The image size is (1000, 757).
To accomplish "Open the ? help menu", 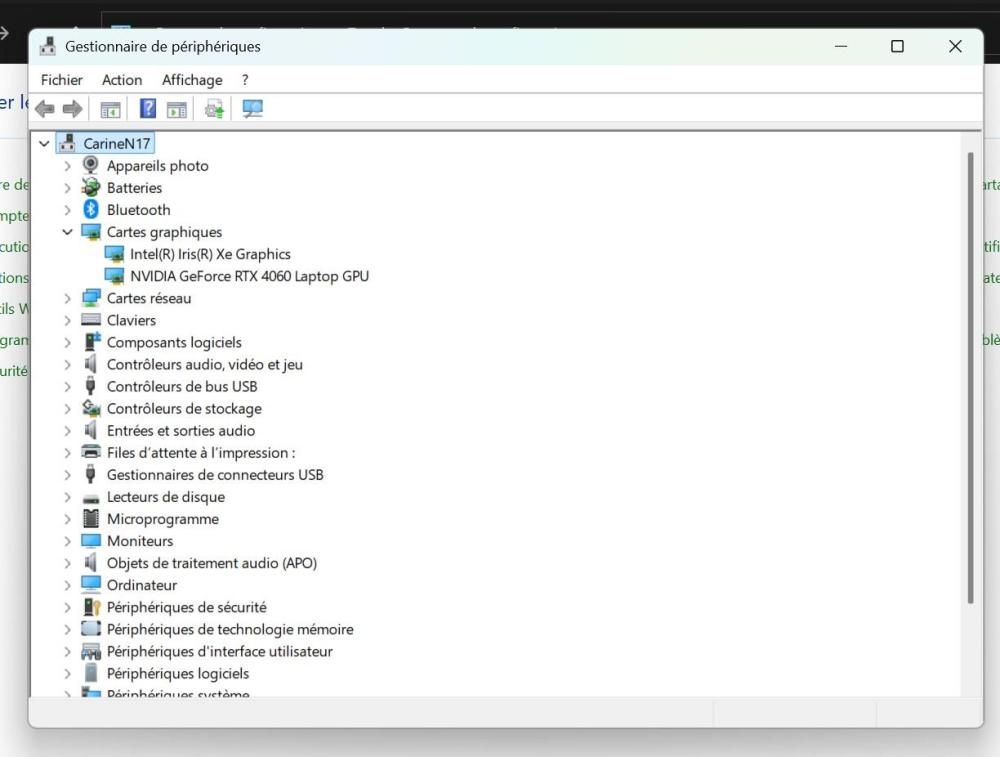I will tap(245, 80).
